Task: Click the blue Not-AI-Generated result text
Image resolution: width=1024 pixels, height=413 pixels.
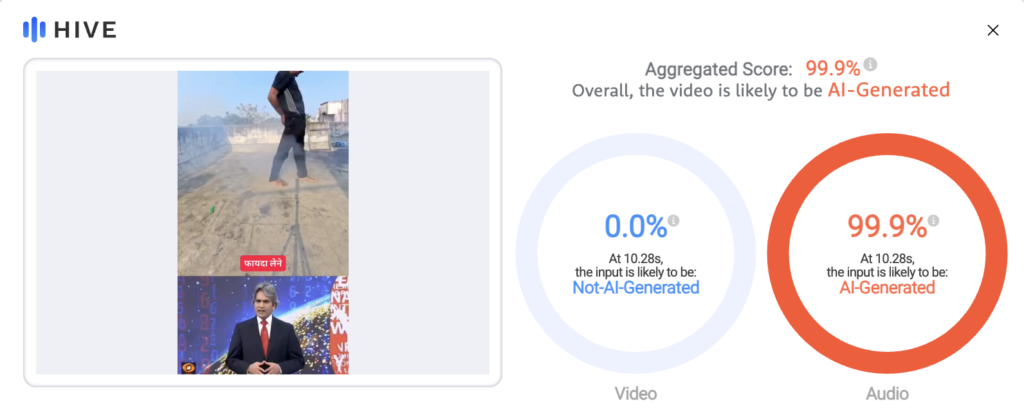Action: tap(636, 288)
